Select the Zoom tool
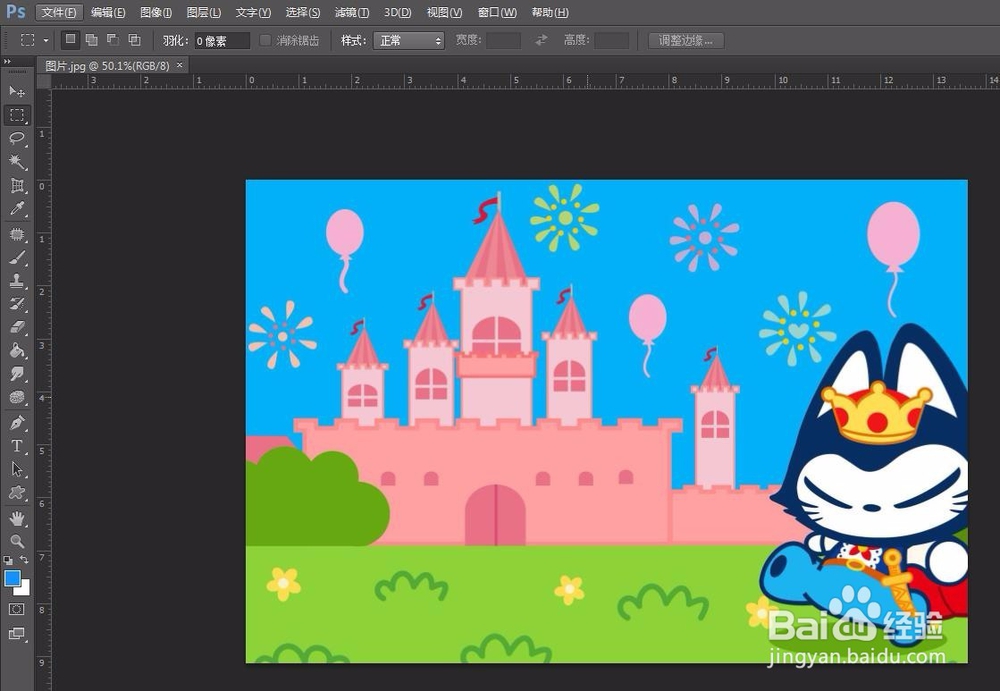 (17, 541)
